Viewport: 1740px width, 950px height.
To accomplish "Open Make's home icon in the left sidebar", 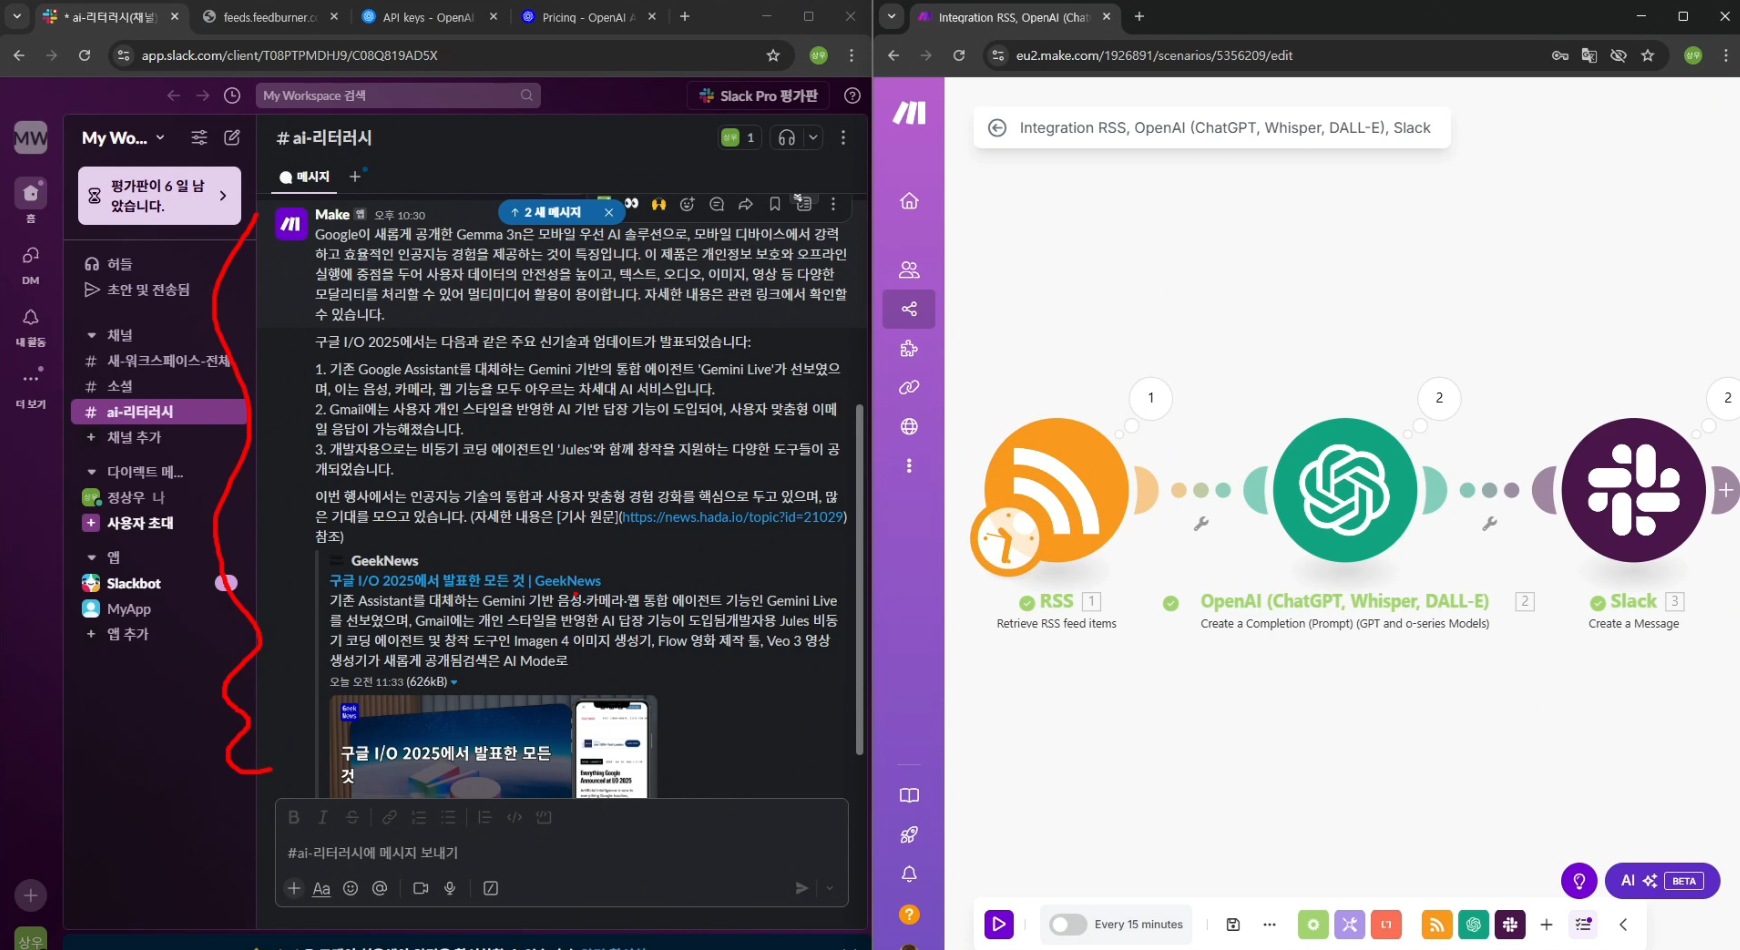I will 908,200.
